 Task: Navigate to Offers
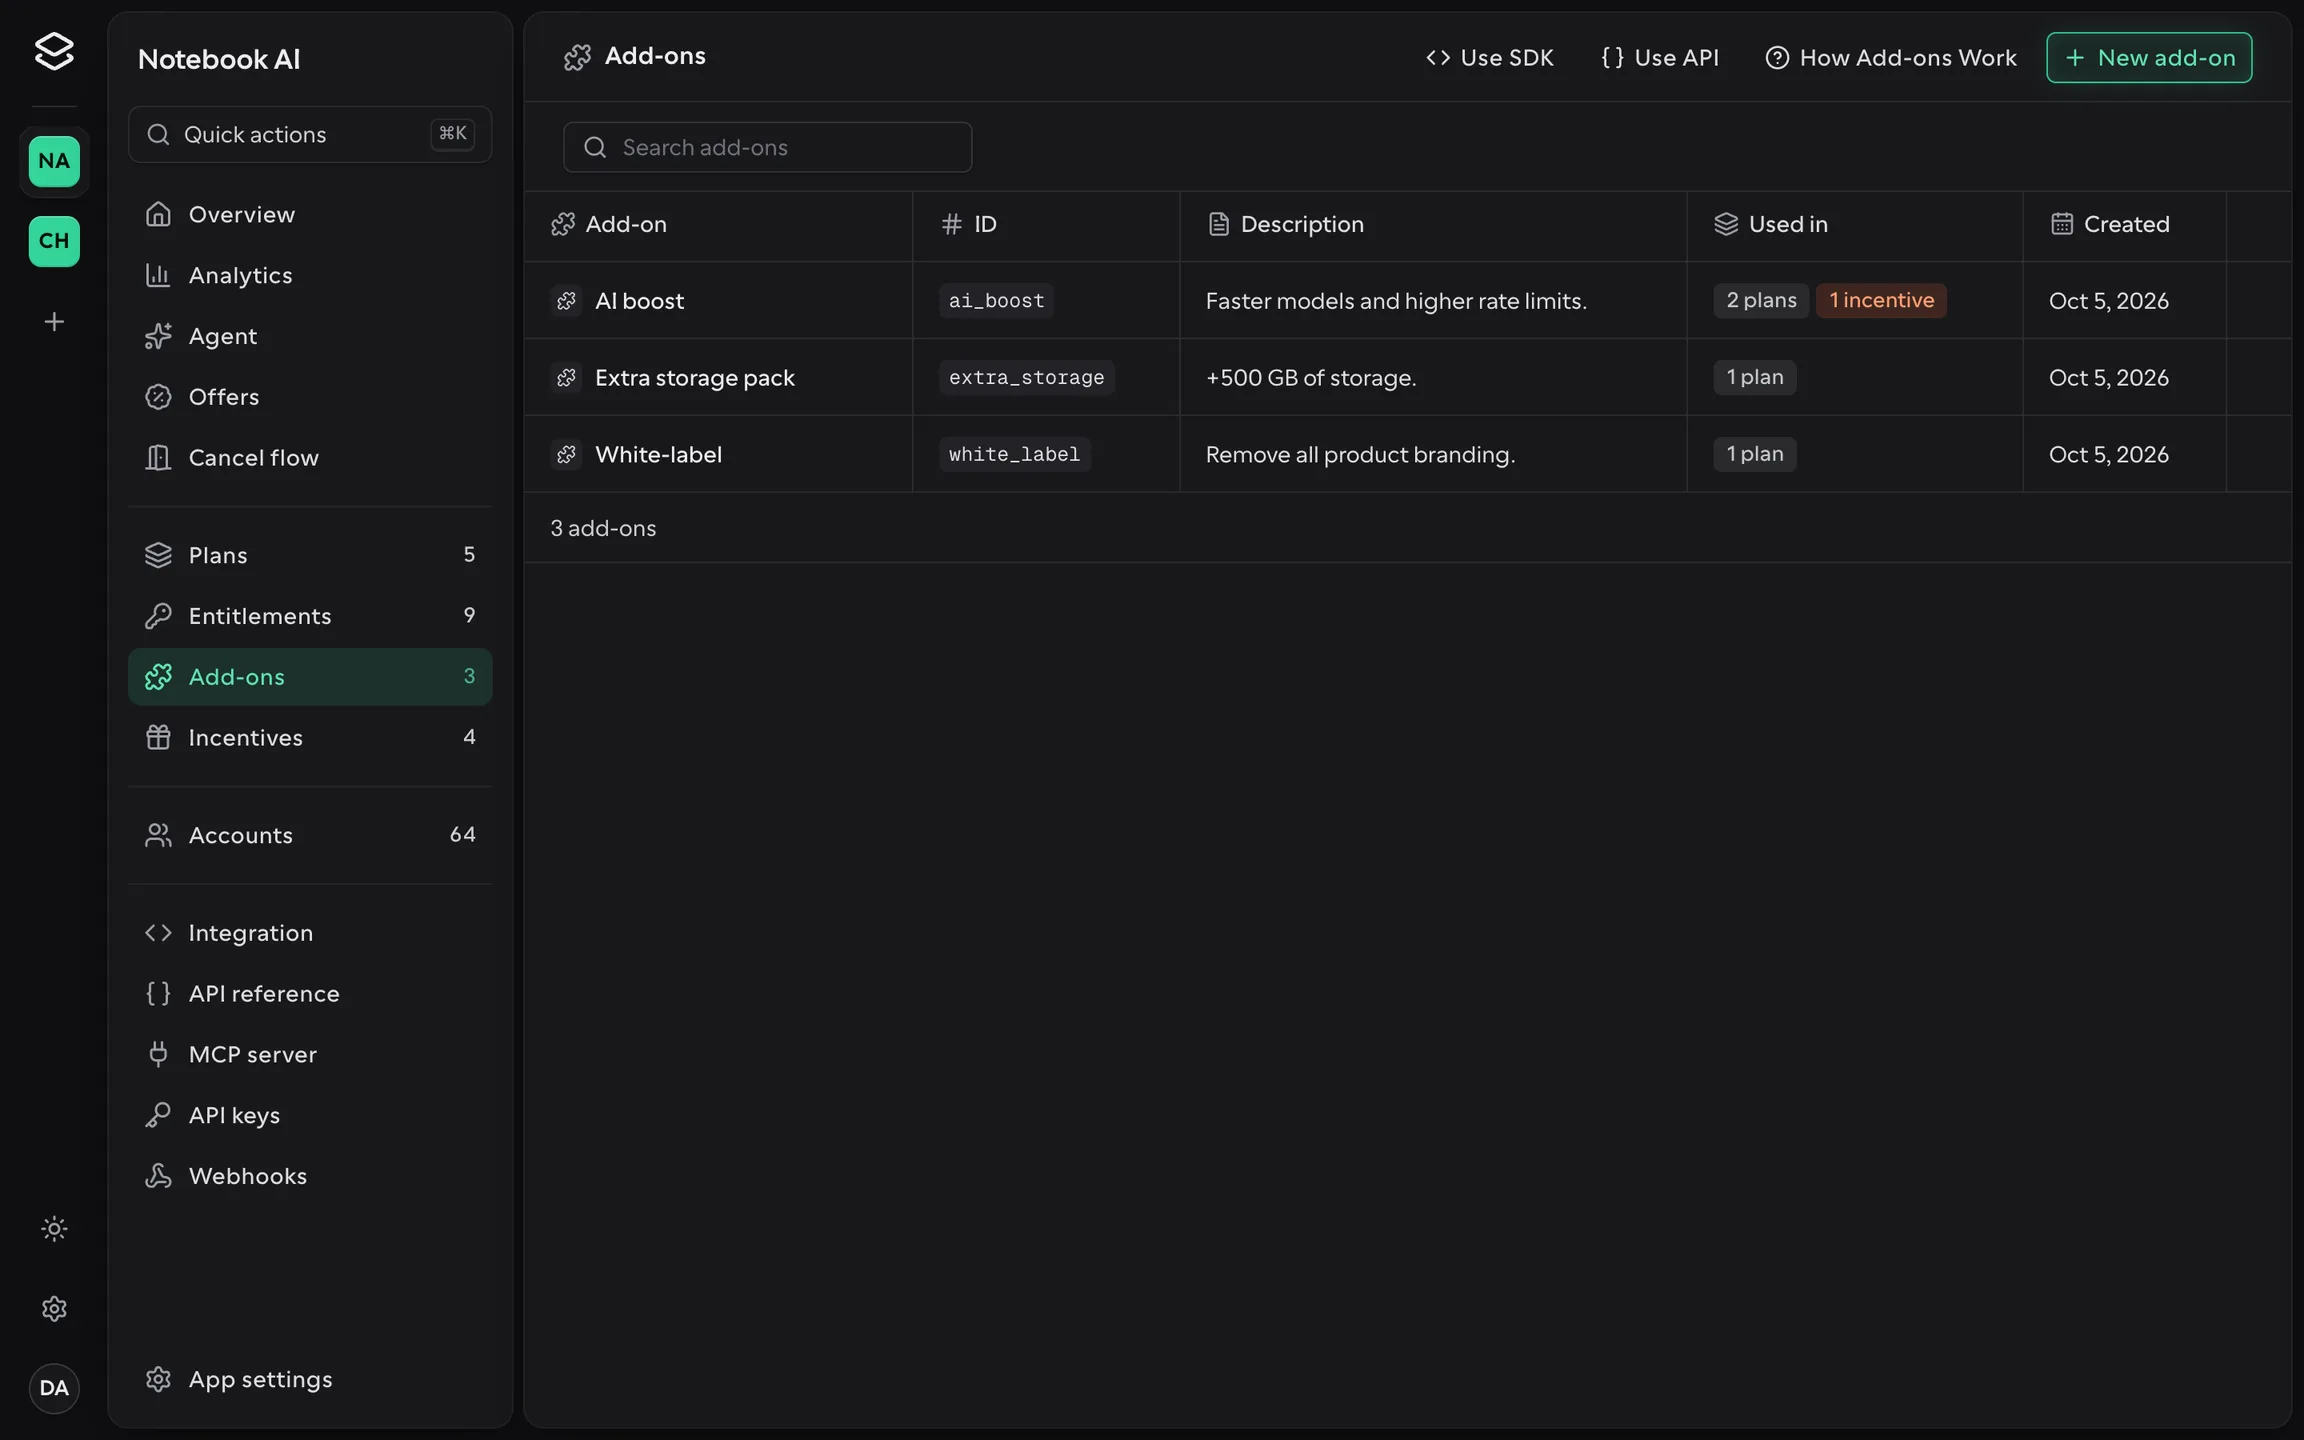point(310,397)
